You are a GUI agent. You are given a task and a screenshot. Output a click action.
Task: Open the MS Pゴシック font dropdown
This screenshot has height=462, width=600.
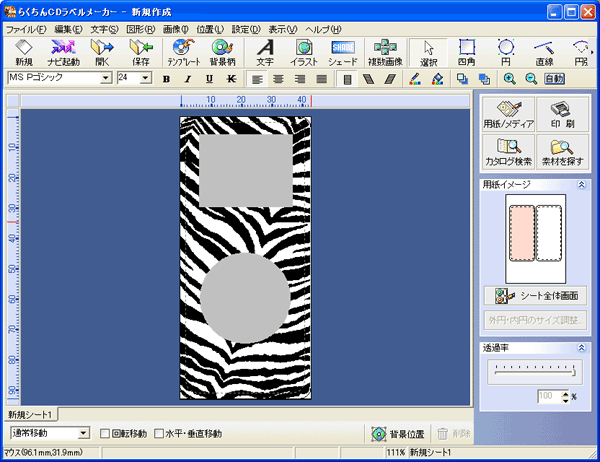[x=105, y=78]
